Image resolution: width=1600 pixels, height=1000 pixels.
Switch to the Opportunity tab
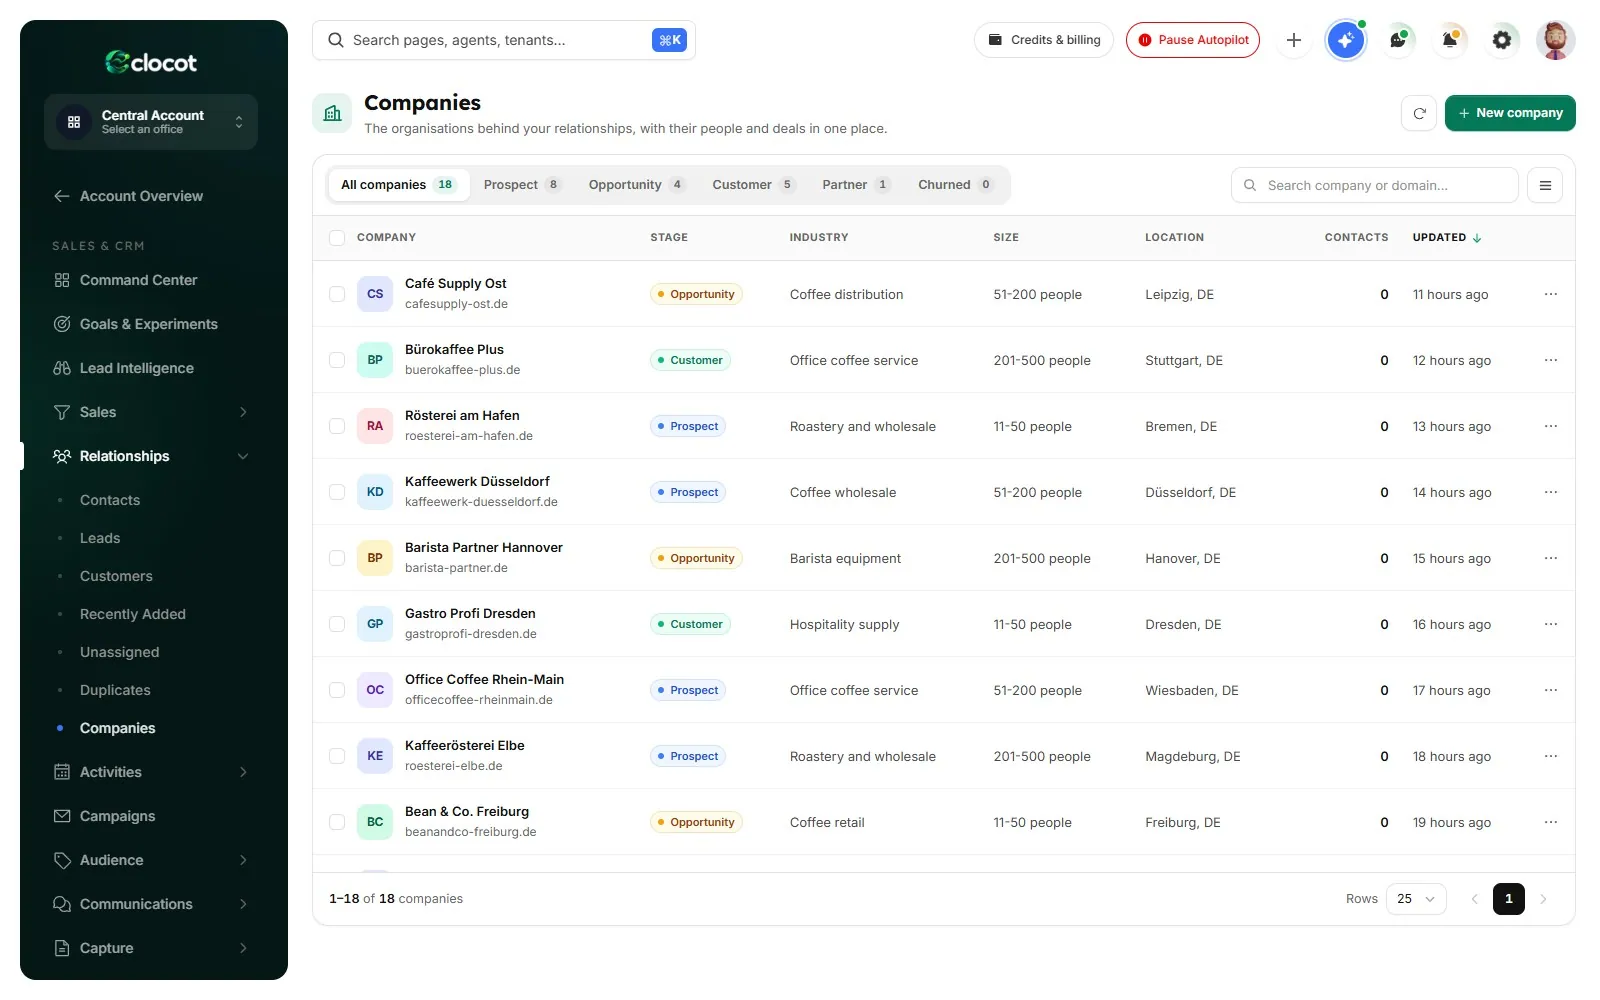[636, 185]
